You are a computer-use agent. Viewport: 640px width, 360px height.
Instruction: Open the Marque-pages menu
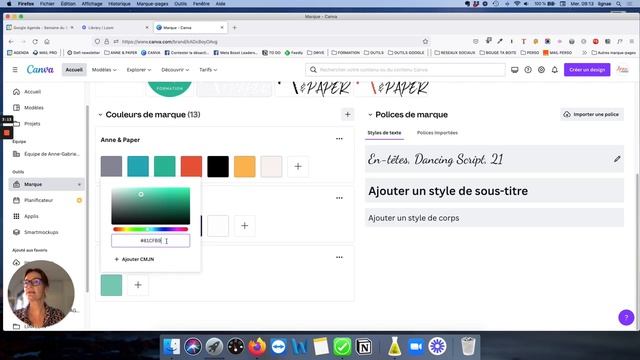point(152,4)
